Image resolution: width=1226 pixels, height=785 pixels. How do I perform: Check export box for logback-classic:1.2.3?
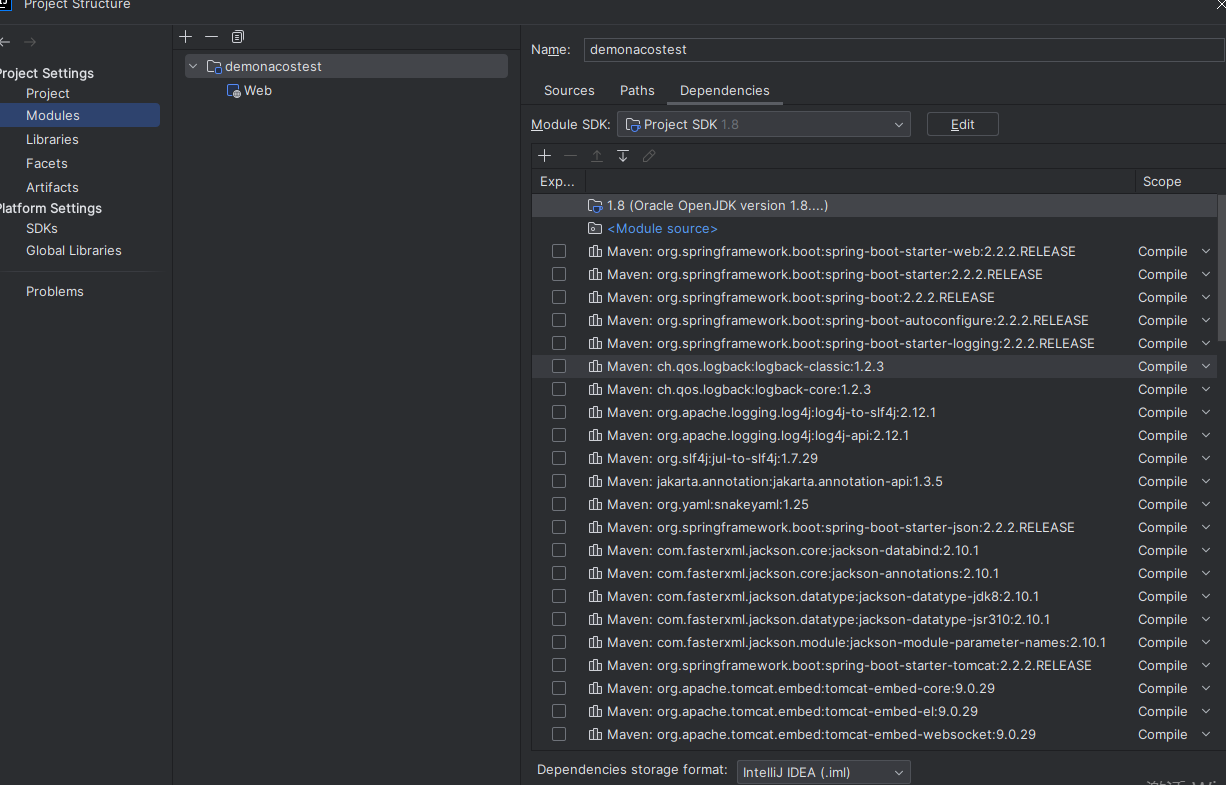pos(559,366)
